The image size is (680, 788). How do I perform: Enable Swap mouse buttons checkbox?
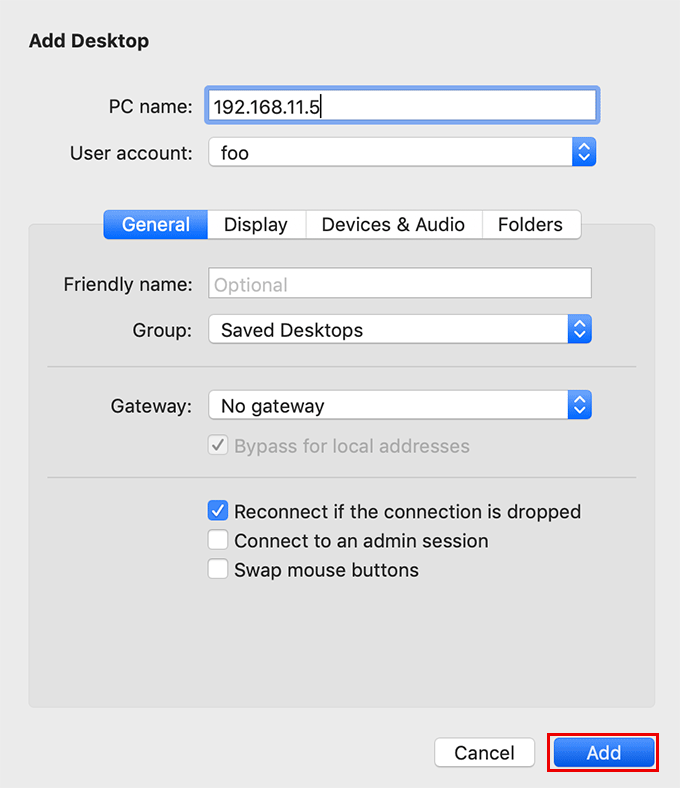218,570
